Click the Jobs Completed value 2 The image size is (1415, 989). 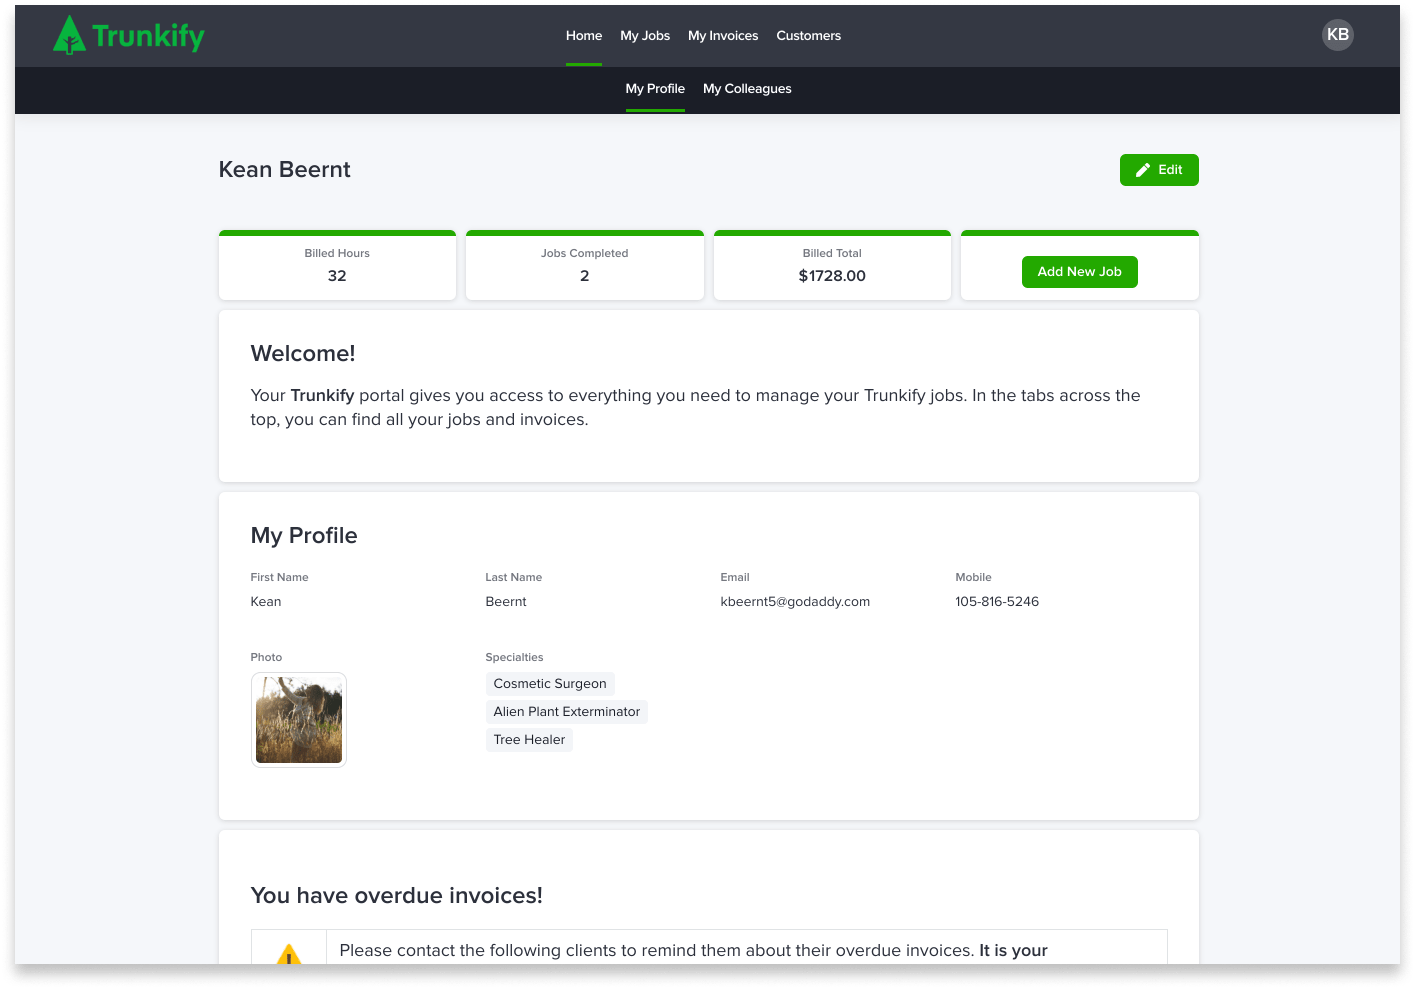585,276
